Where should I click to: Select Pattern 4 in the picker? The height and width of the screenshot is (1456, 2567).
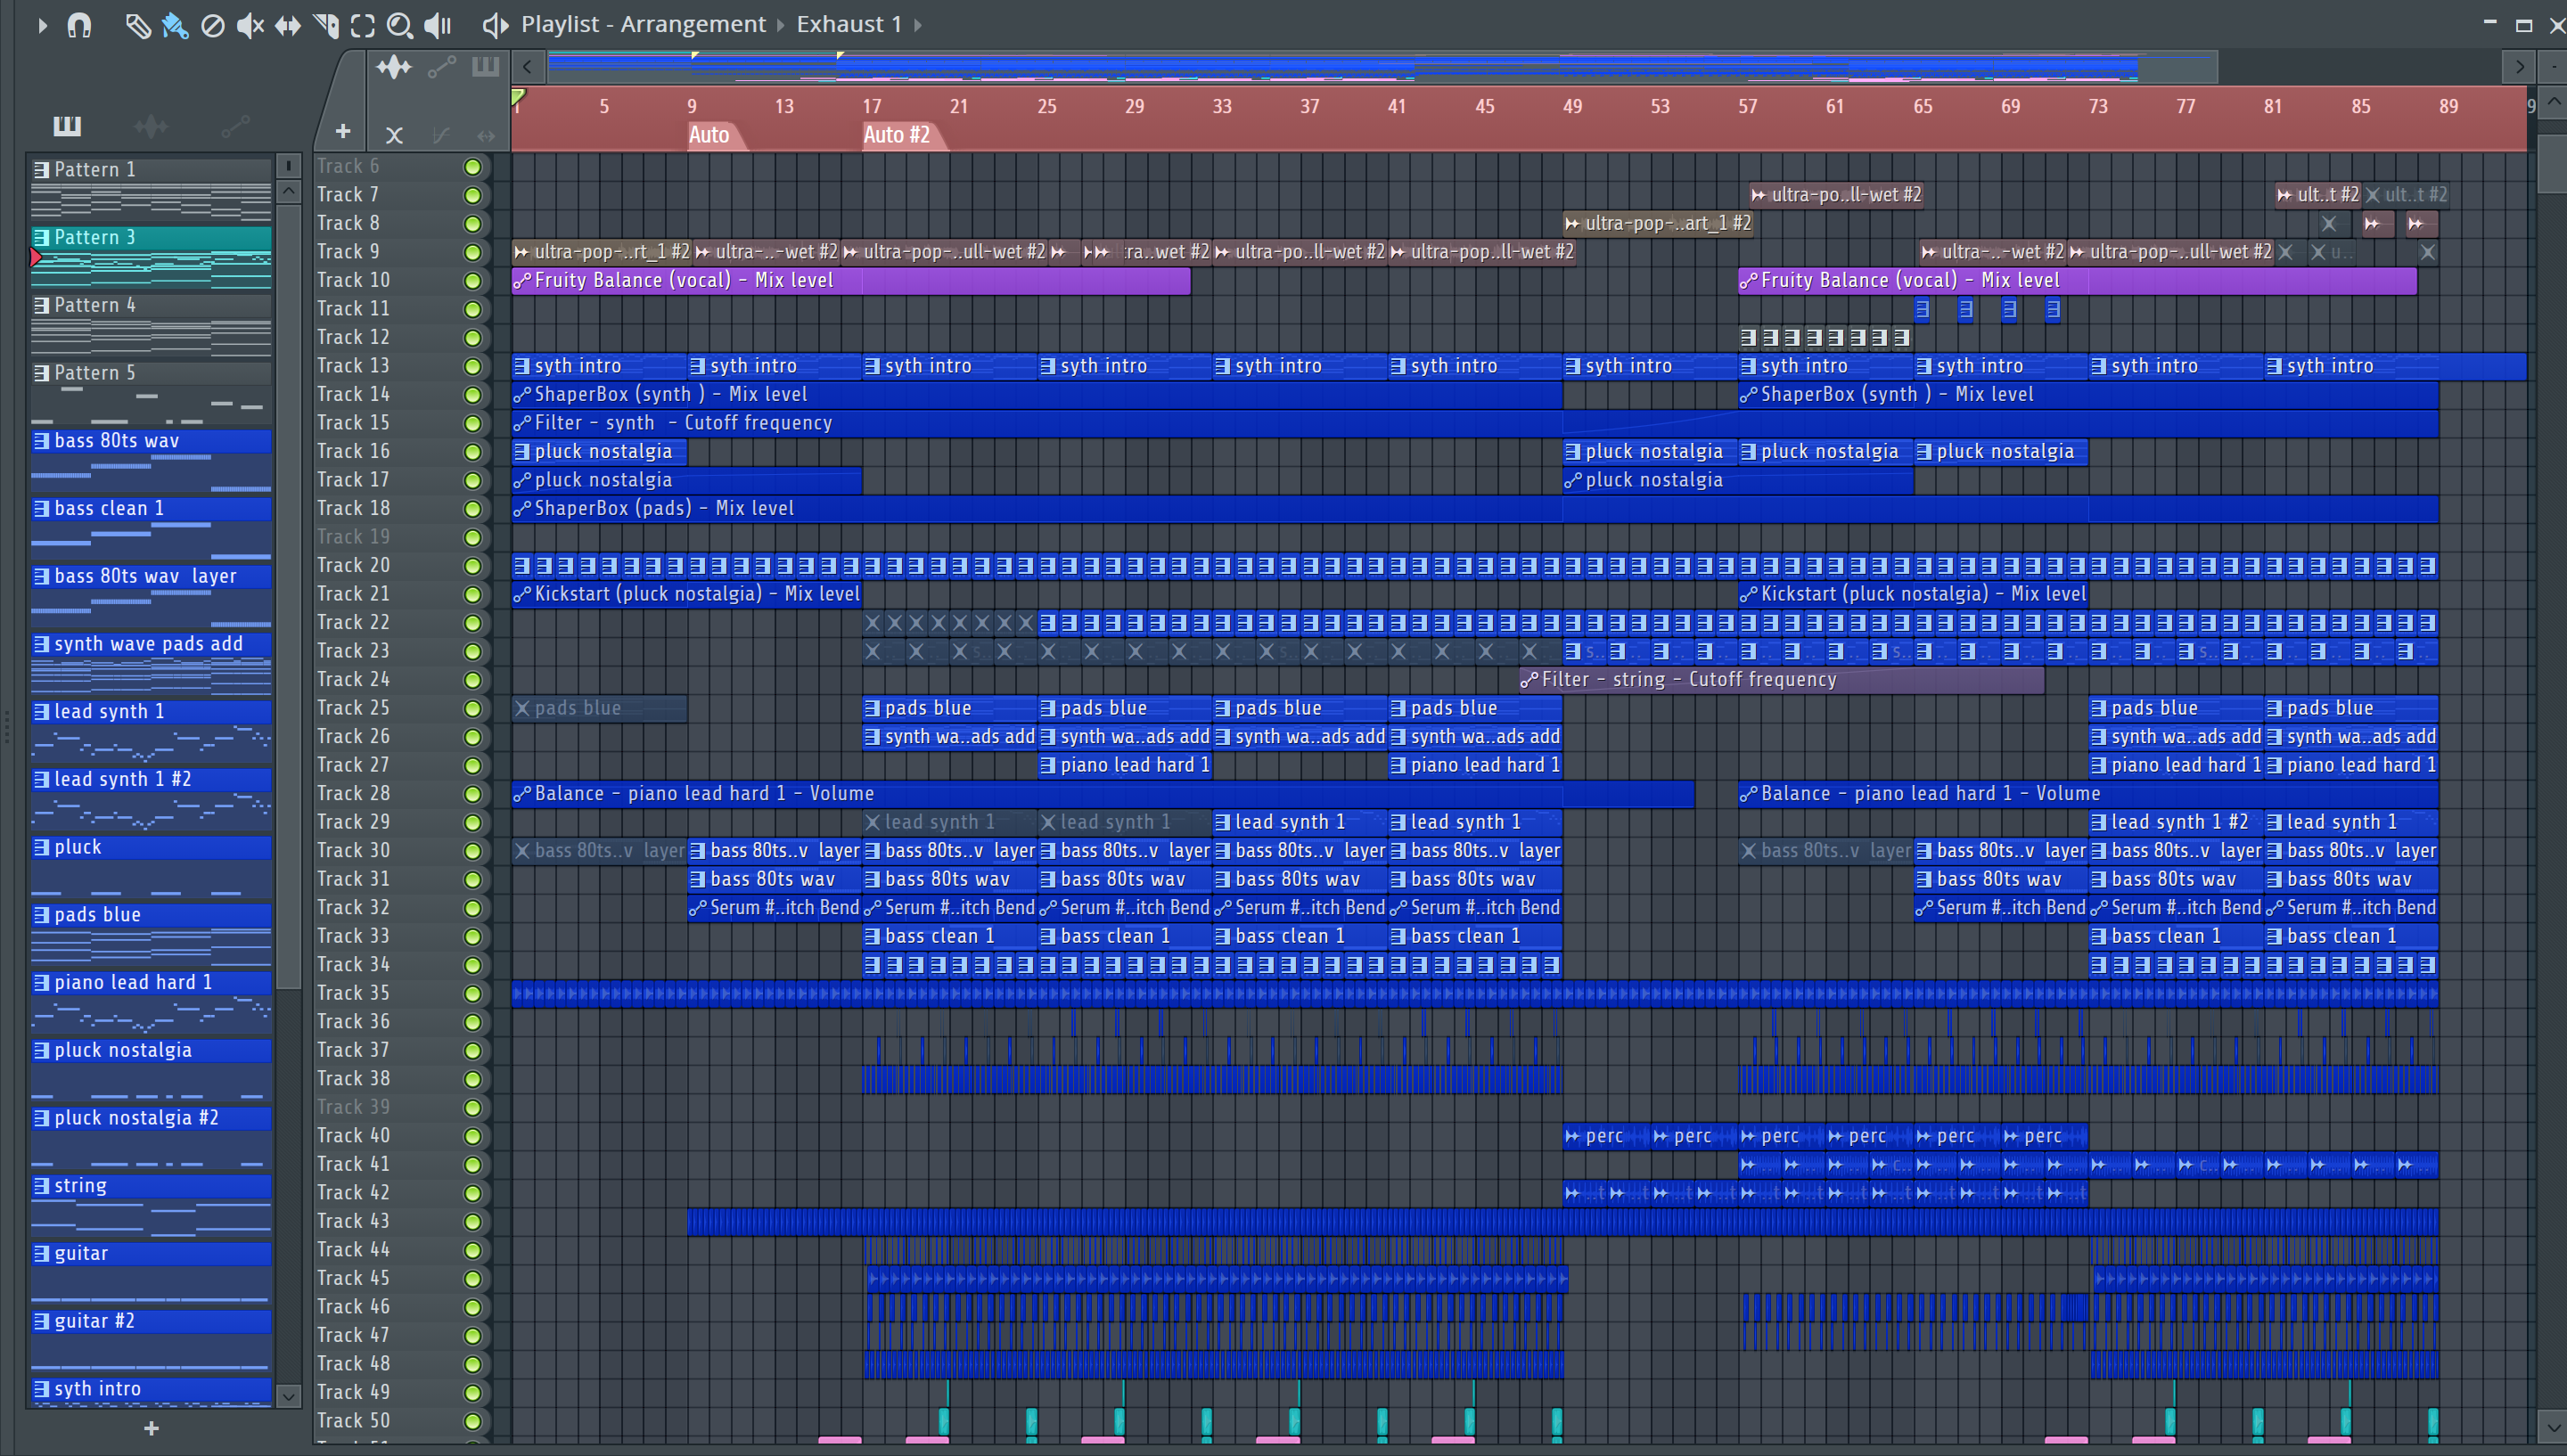(x=151, y=325)
